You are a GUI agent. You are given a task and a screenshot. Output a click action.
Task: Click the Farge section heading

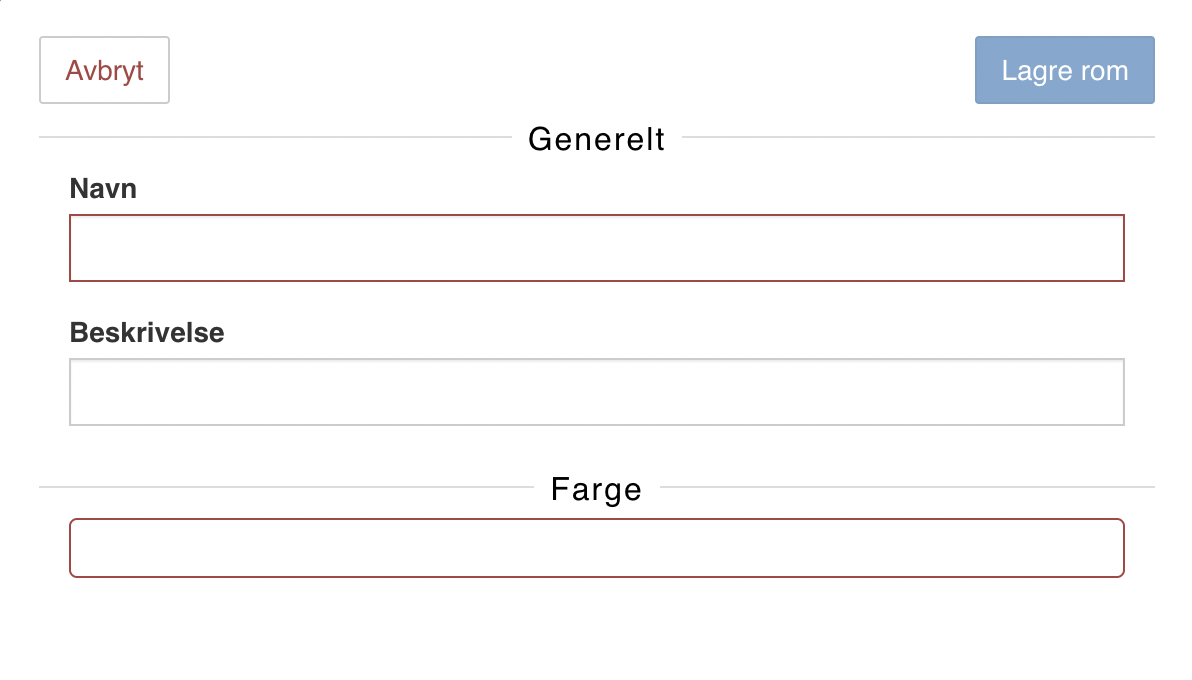pyautogui.click(x=597, y=489)
